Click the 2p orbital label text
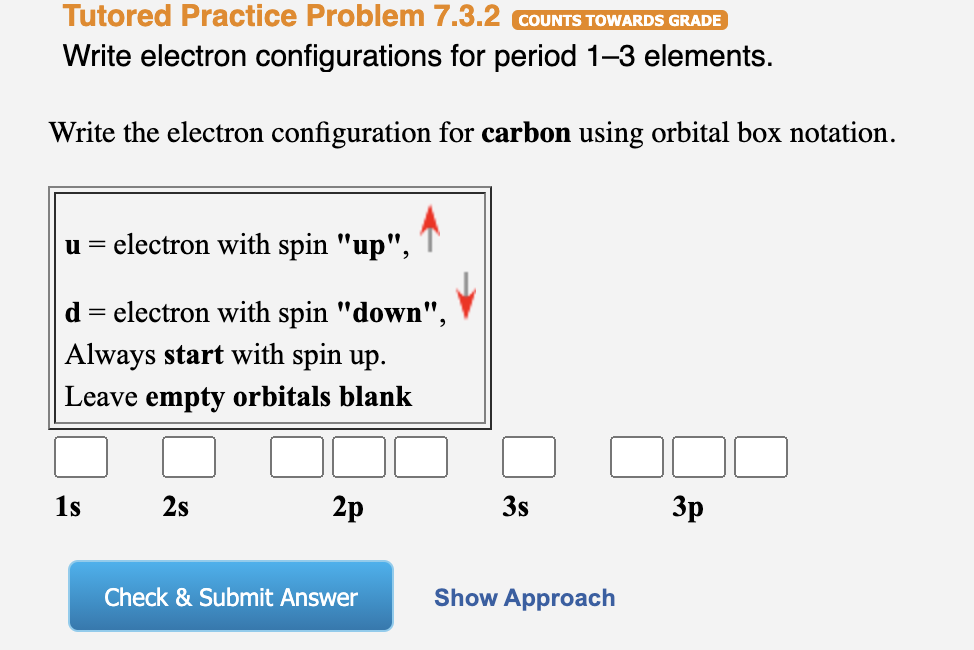The width and height of the screenshot is (974, 650). 348,507
